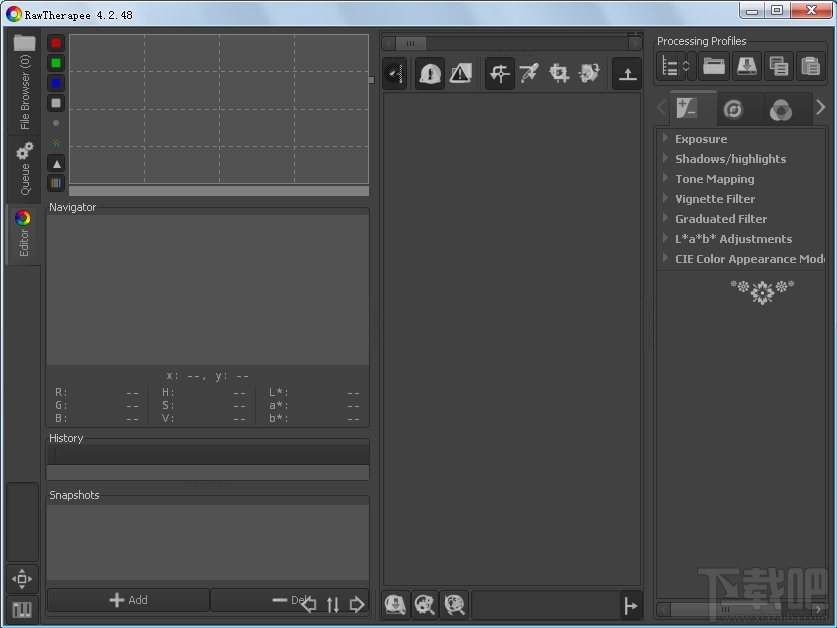837x628 pixels.
Task: Expand the Graduated Filter section
Action: tap(721, 219)
